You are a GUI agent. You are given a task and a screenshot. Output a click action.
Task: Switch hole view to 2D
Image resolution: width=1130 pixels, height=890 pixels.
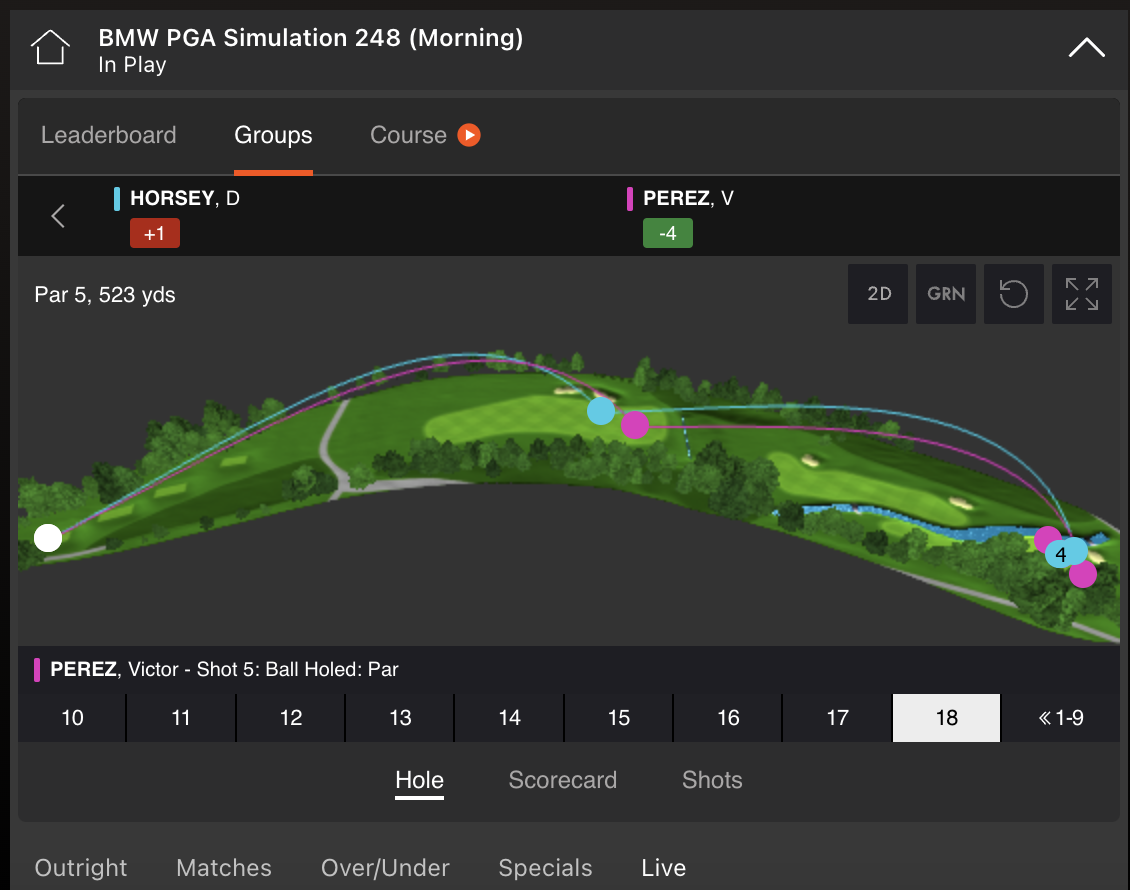pos(879,294)
